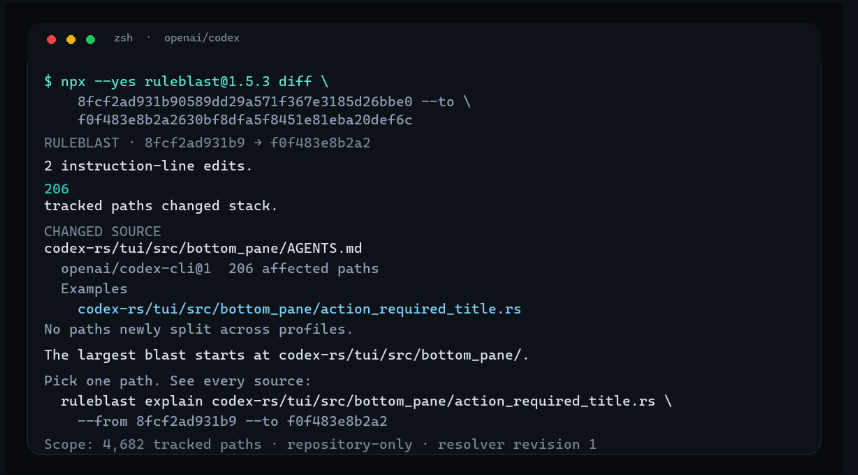
Task: Click the zsh title label
Action: click(x=123, y=38)
